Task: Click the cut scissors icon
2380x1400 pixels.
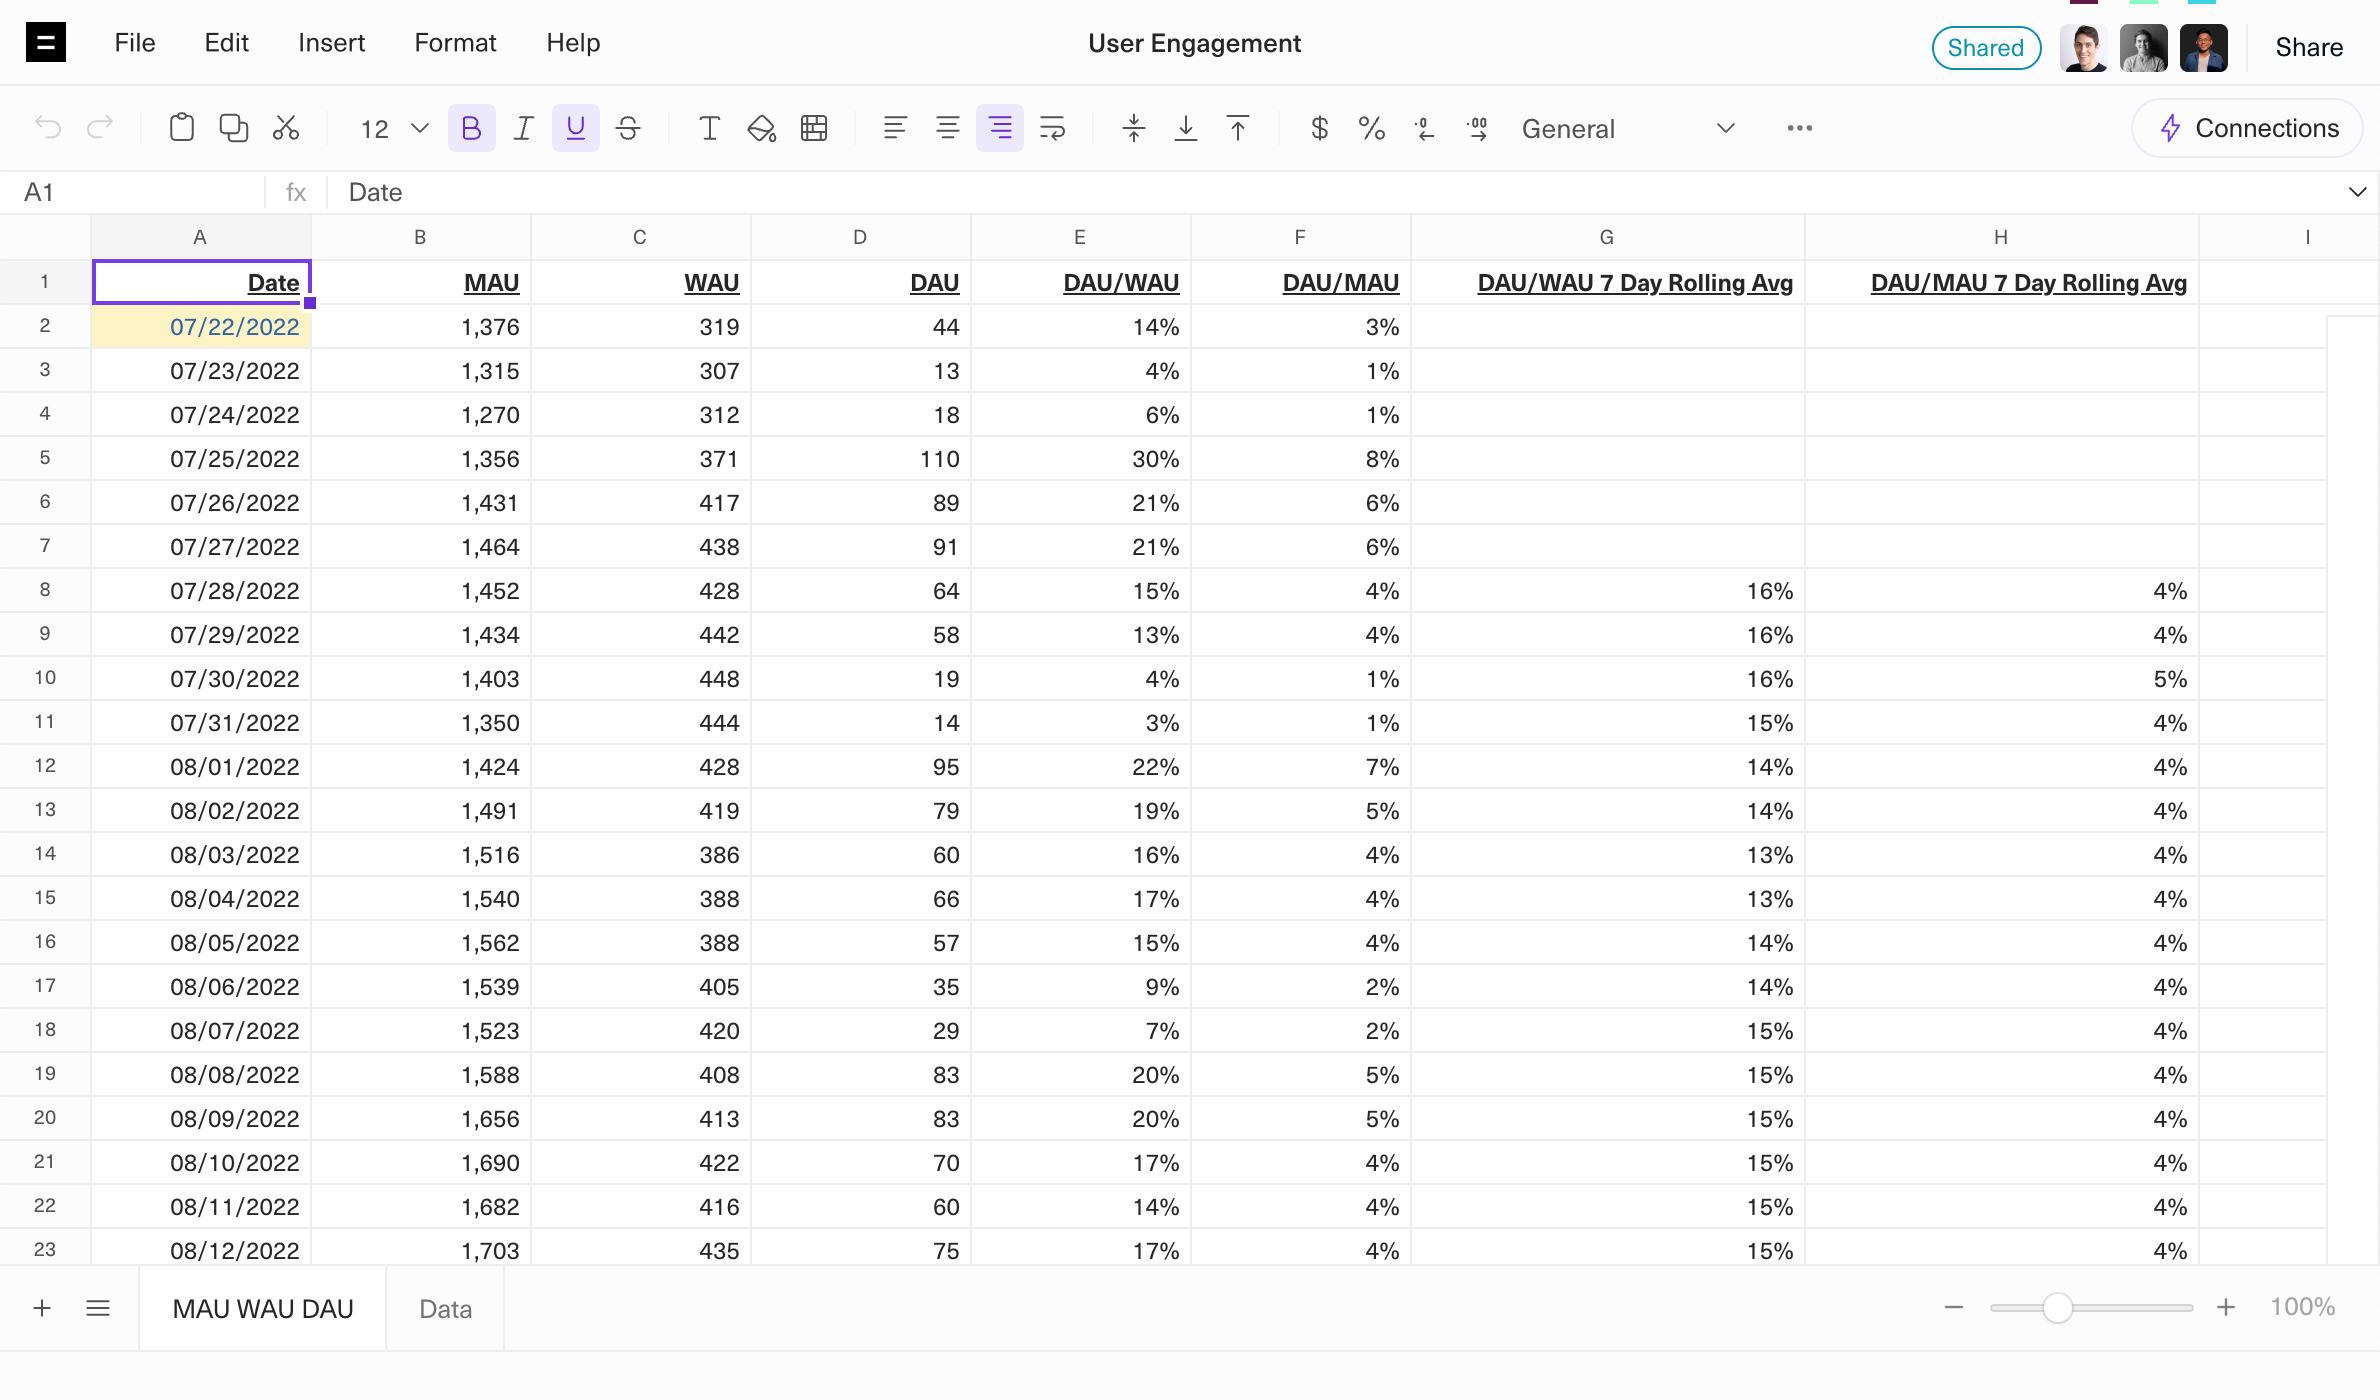Action: point(286,128)
